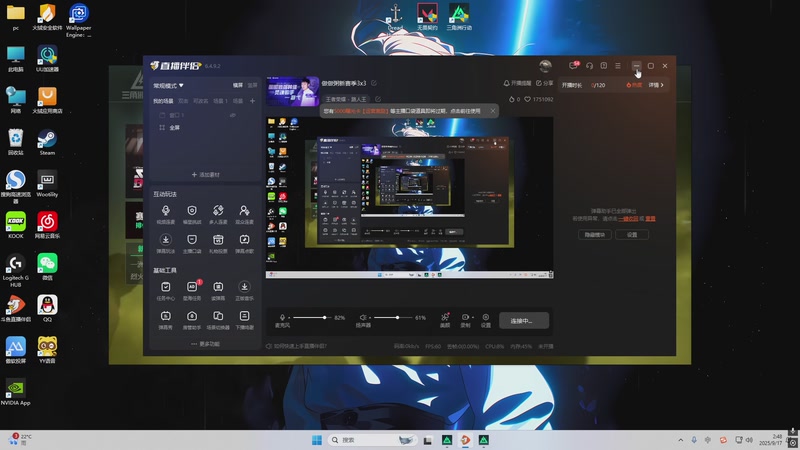
Task: Click the stream preview canvas
Action: point(409,198)
